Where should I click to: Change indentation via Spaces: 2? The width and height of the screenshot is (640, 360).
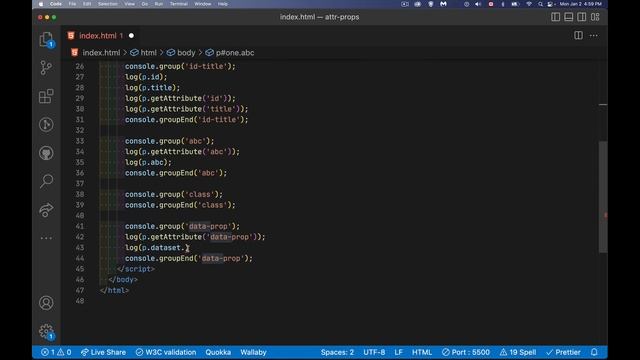tap(337, 352)
